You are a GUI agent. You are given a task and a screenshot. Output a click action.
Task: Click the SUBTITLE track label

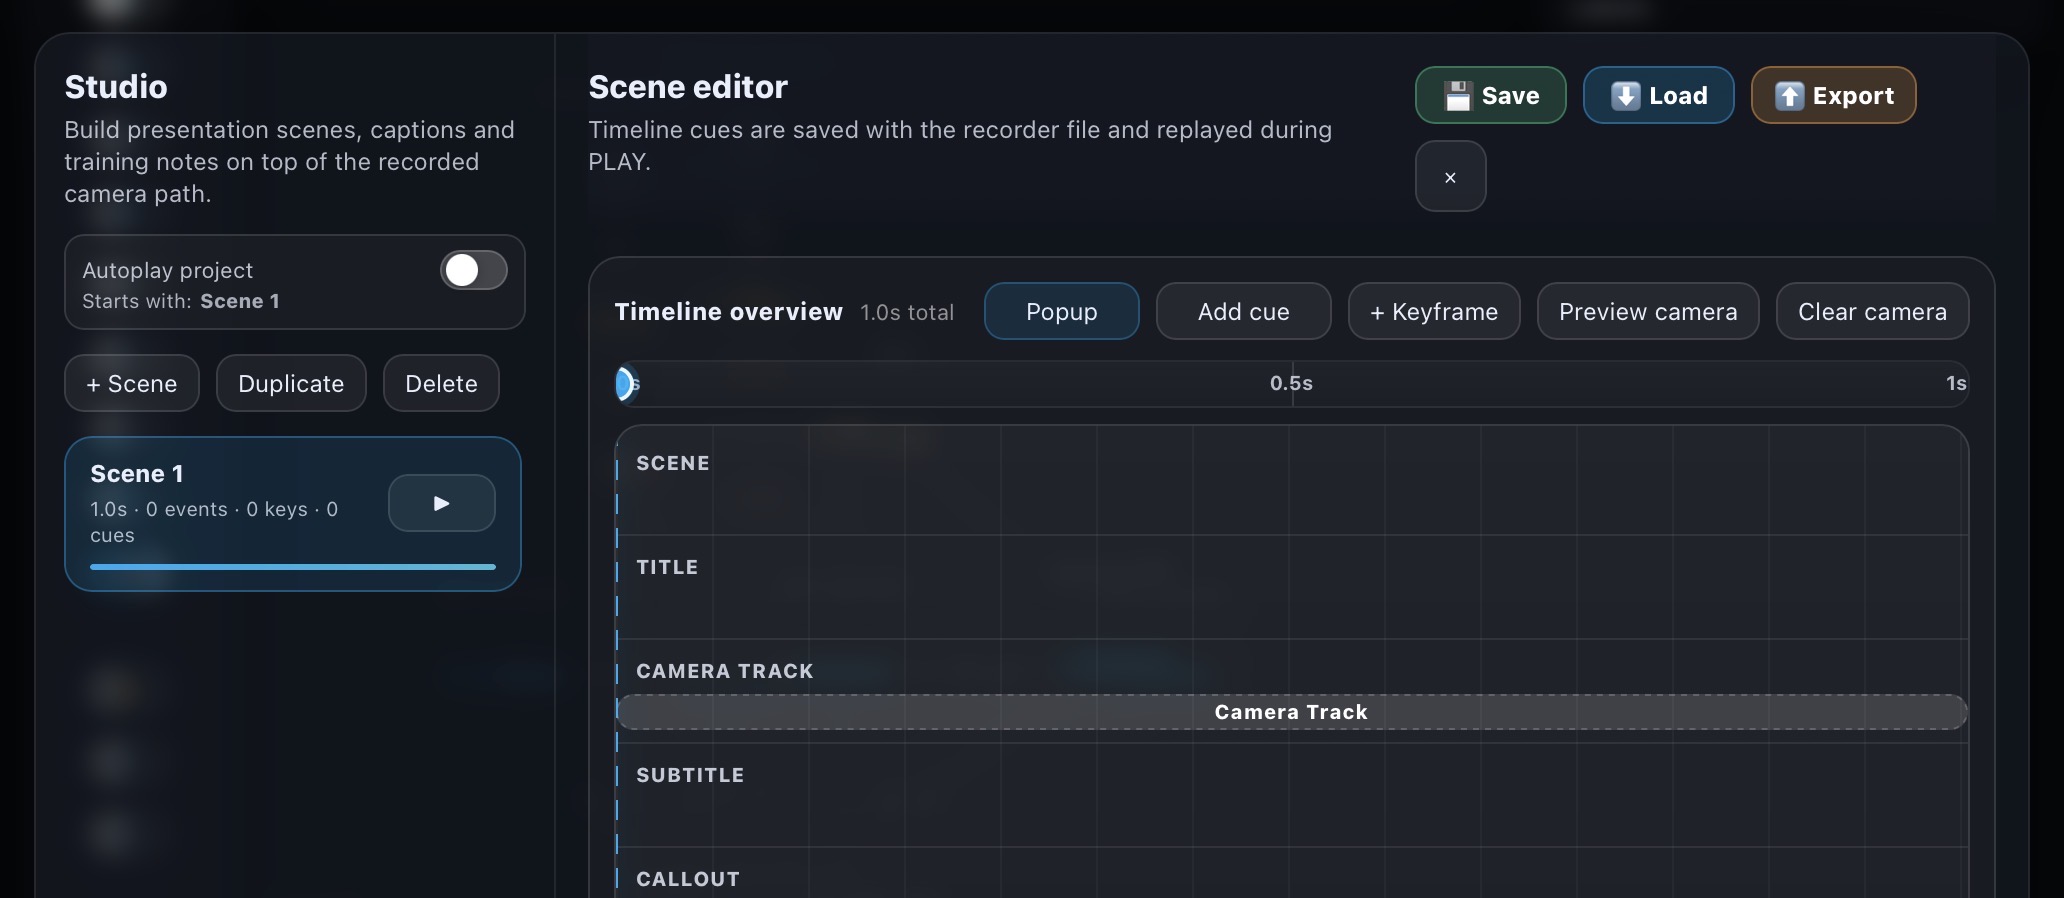[690, 775]
